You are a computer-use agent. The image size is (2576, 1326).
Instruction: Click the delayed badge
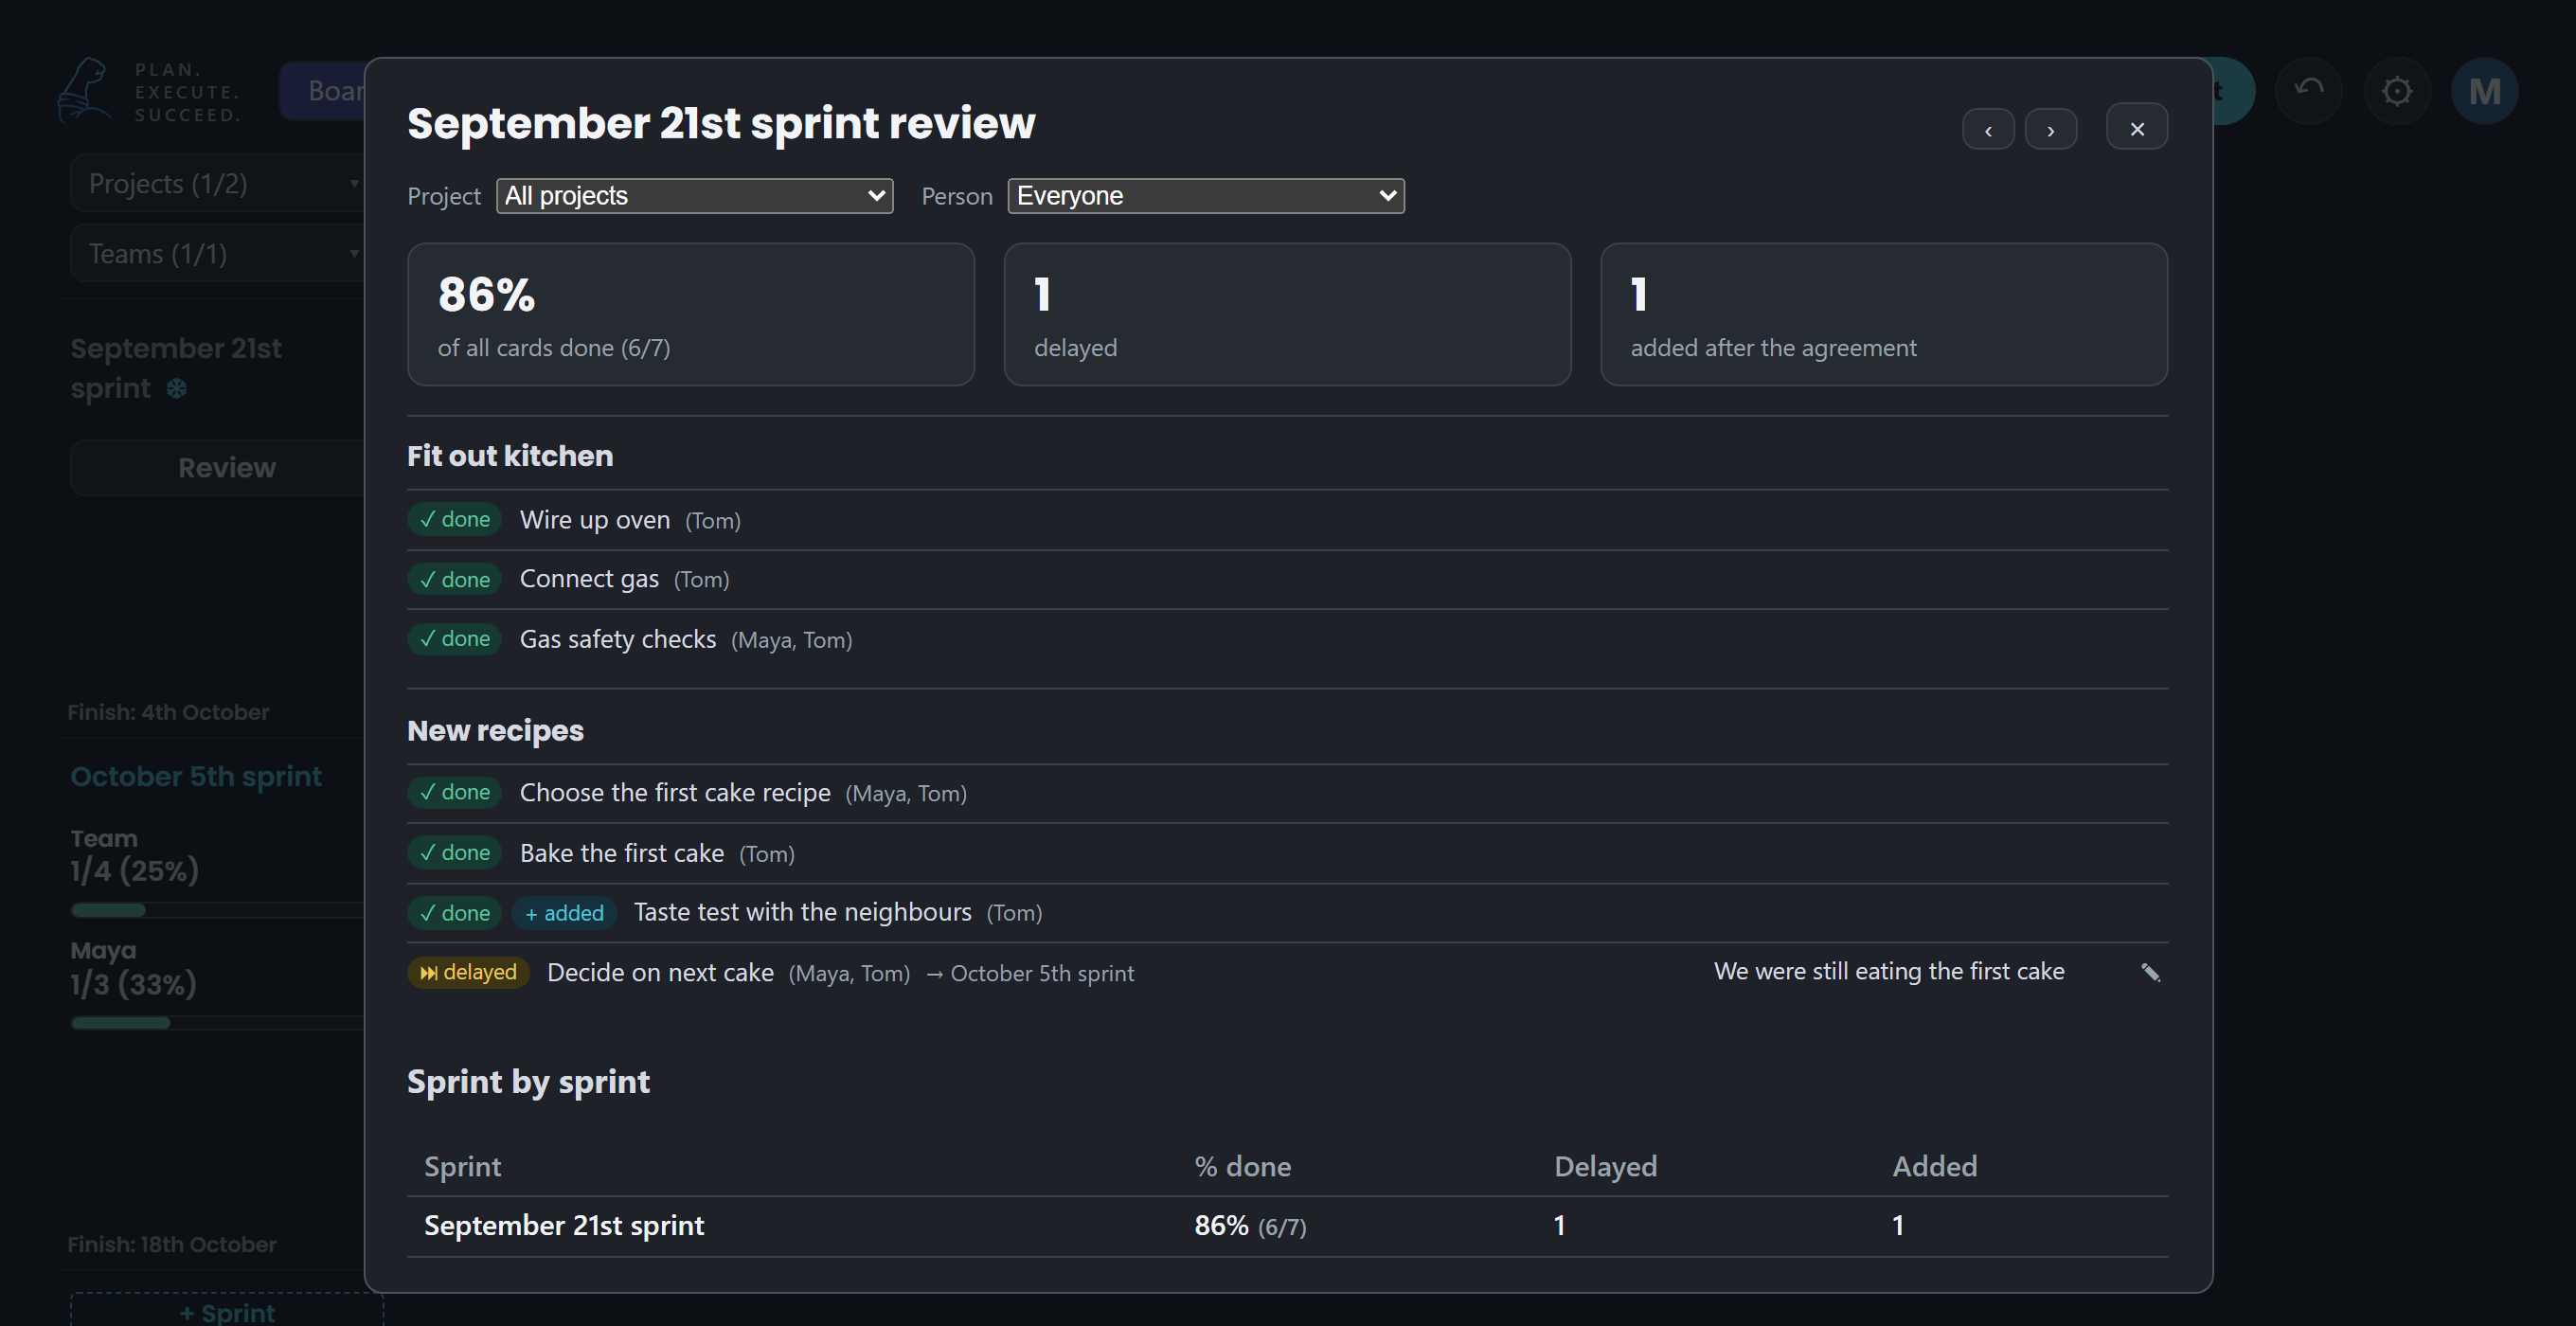point(468,972)
